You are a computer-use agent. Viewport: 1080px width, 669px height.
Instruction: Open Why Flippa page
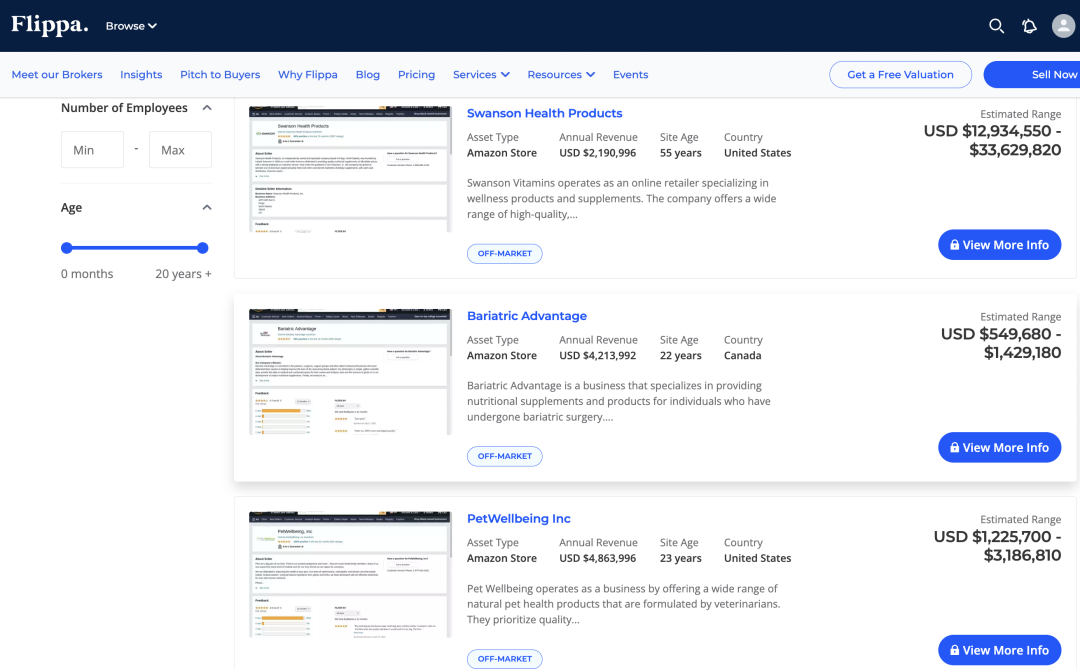(308, 74)
